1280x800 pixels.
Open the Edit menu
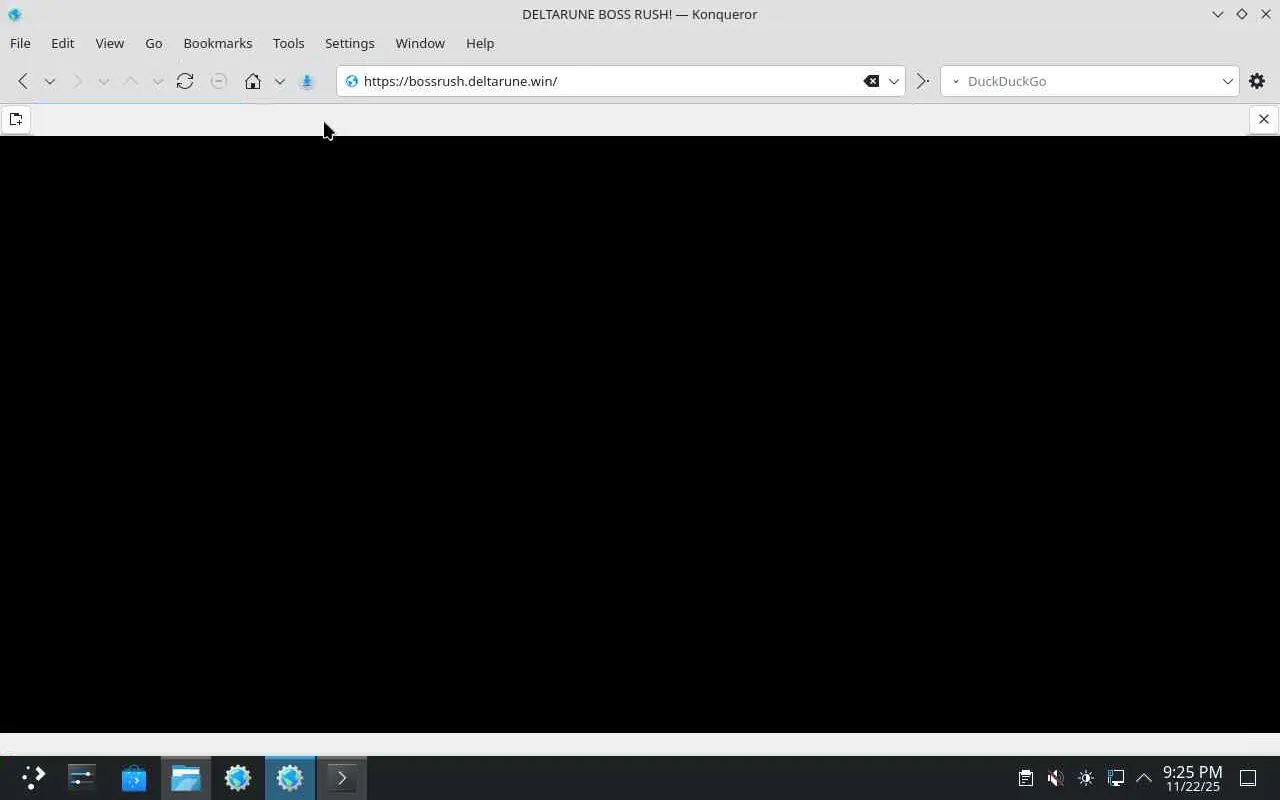[62, 43]
